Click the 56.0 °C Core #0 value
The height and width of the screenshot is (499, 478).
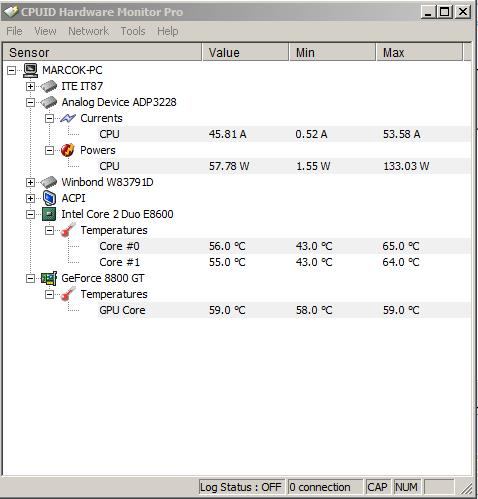227,246
